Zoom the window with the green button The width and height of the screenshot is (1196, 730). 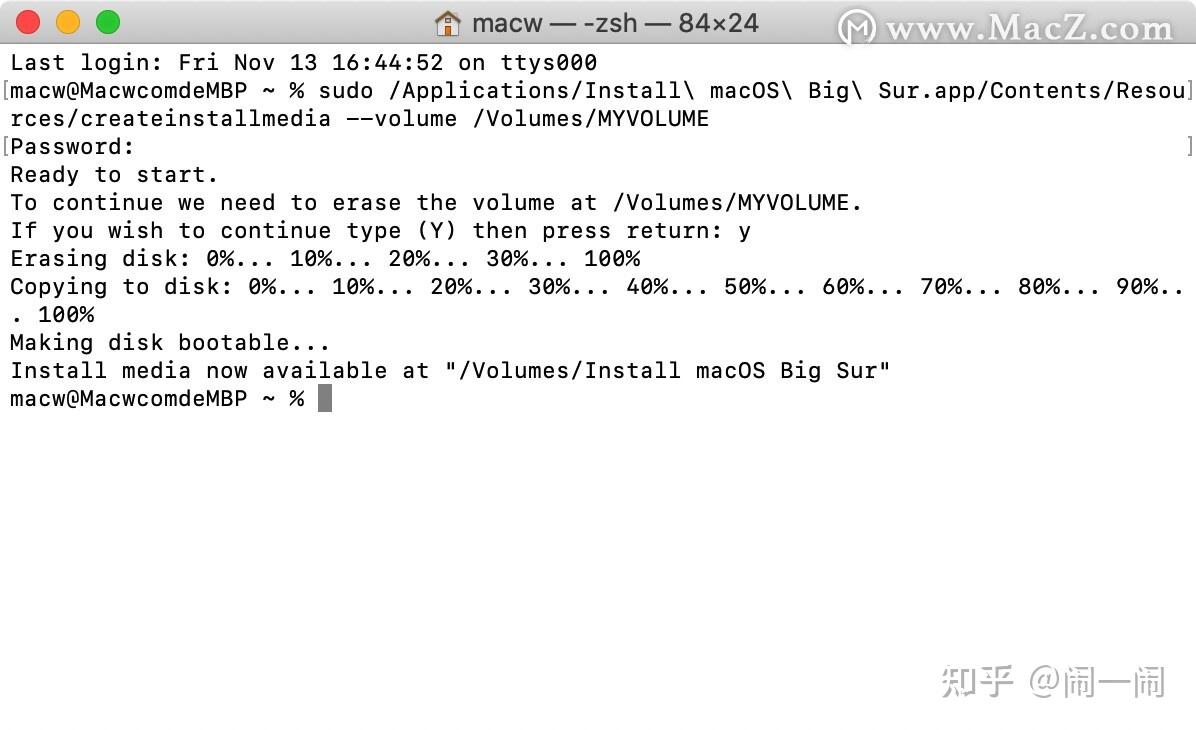pyautogui.click(x=108, y=22)
